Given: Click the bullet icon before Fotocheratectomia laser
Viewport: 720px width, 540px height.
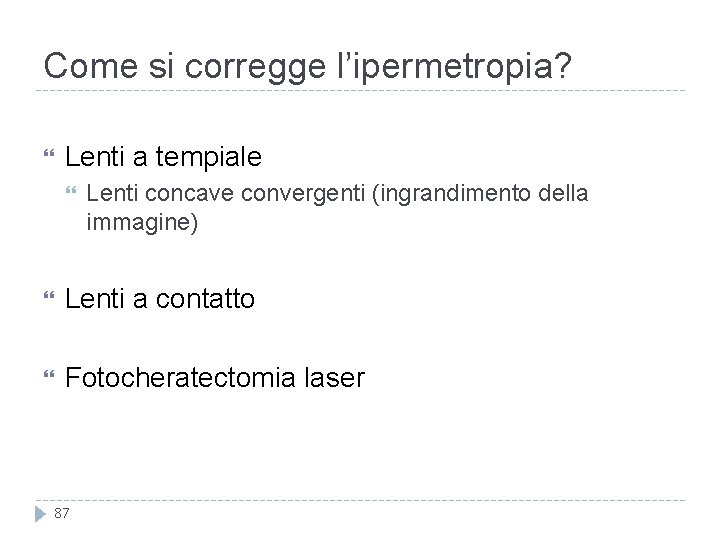Looking at the screenshot, I should click(x=47, y=378).
